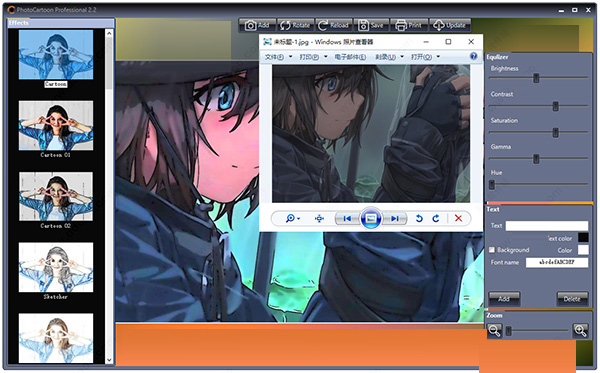Print the image via Print button

[x=409, y=25]
